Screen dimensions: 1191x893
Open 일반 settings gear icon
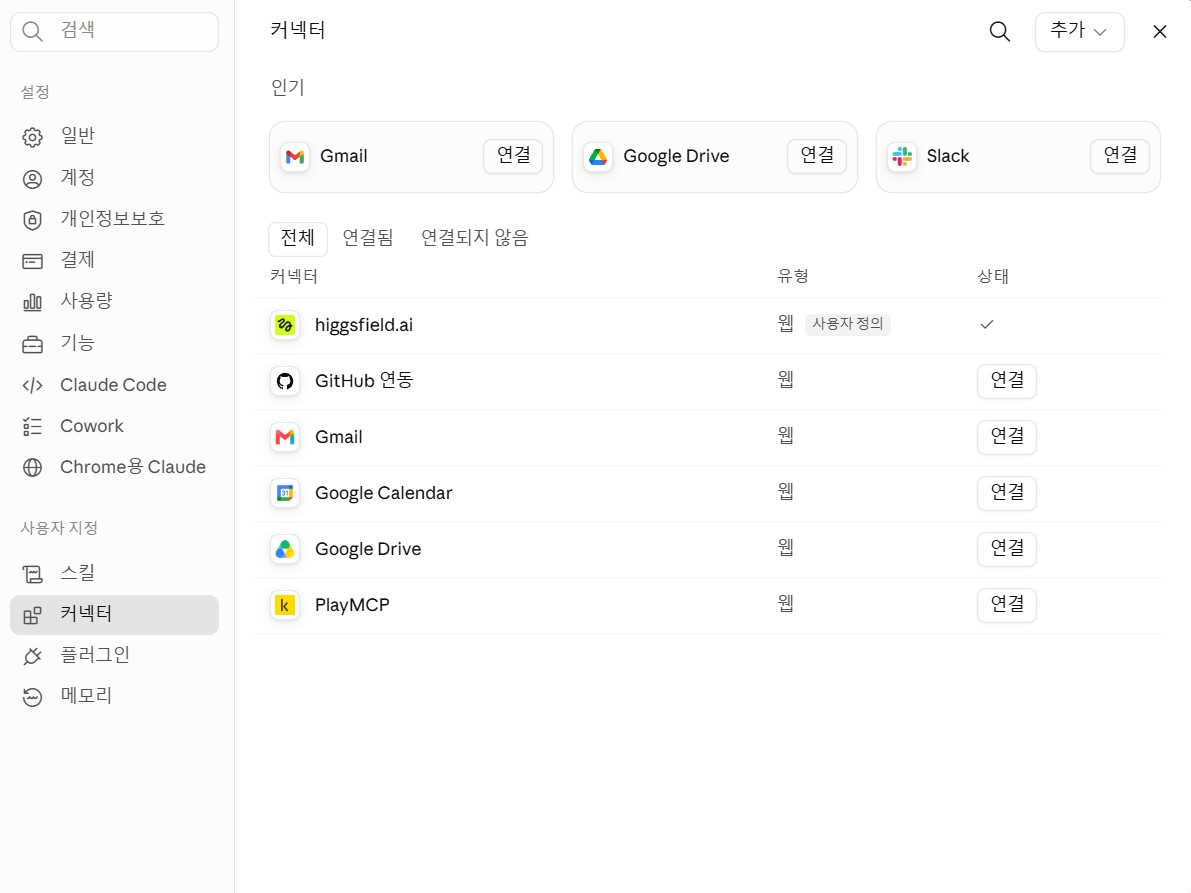coord(33,137)
